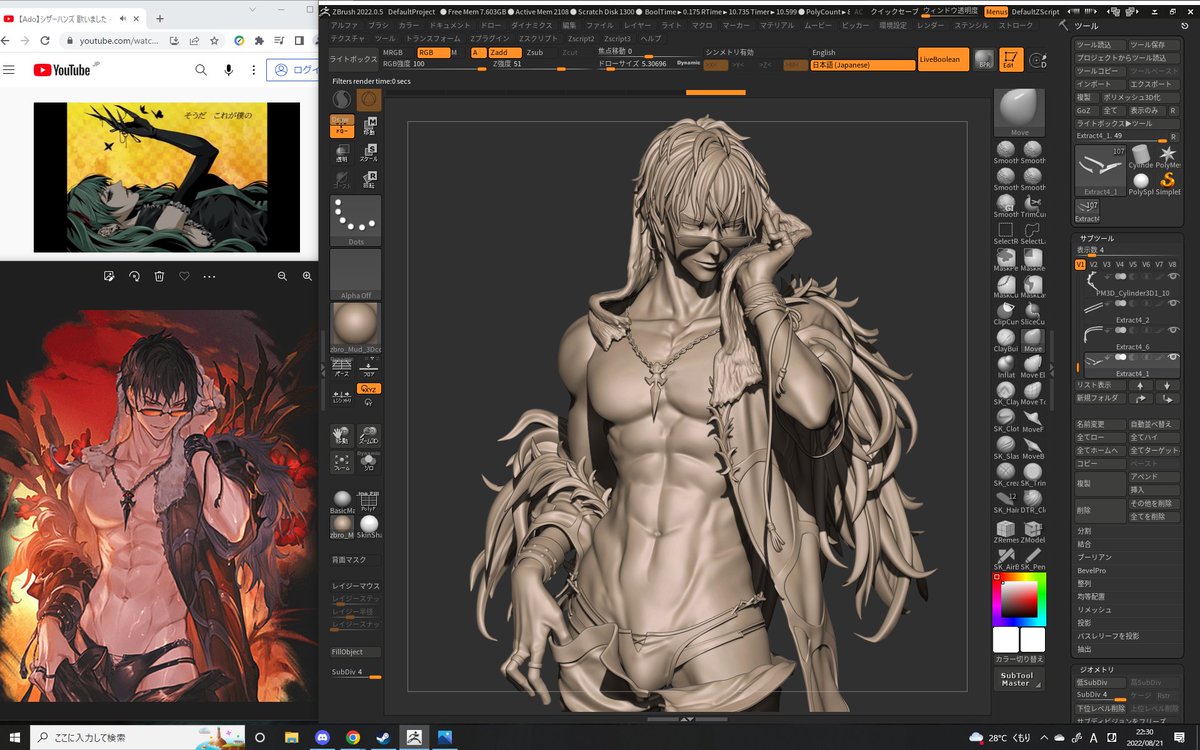This screenshot has height=750, width=1200.
Task: Open the ストローク menu
Action: 1016,24
